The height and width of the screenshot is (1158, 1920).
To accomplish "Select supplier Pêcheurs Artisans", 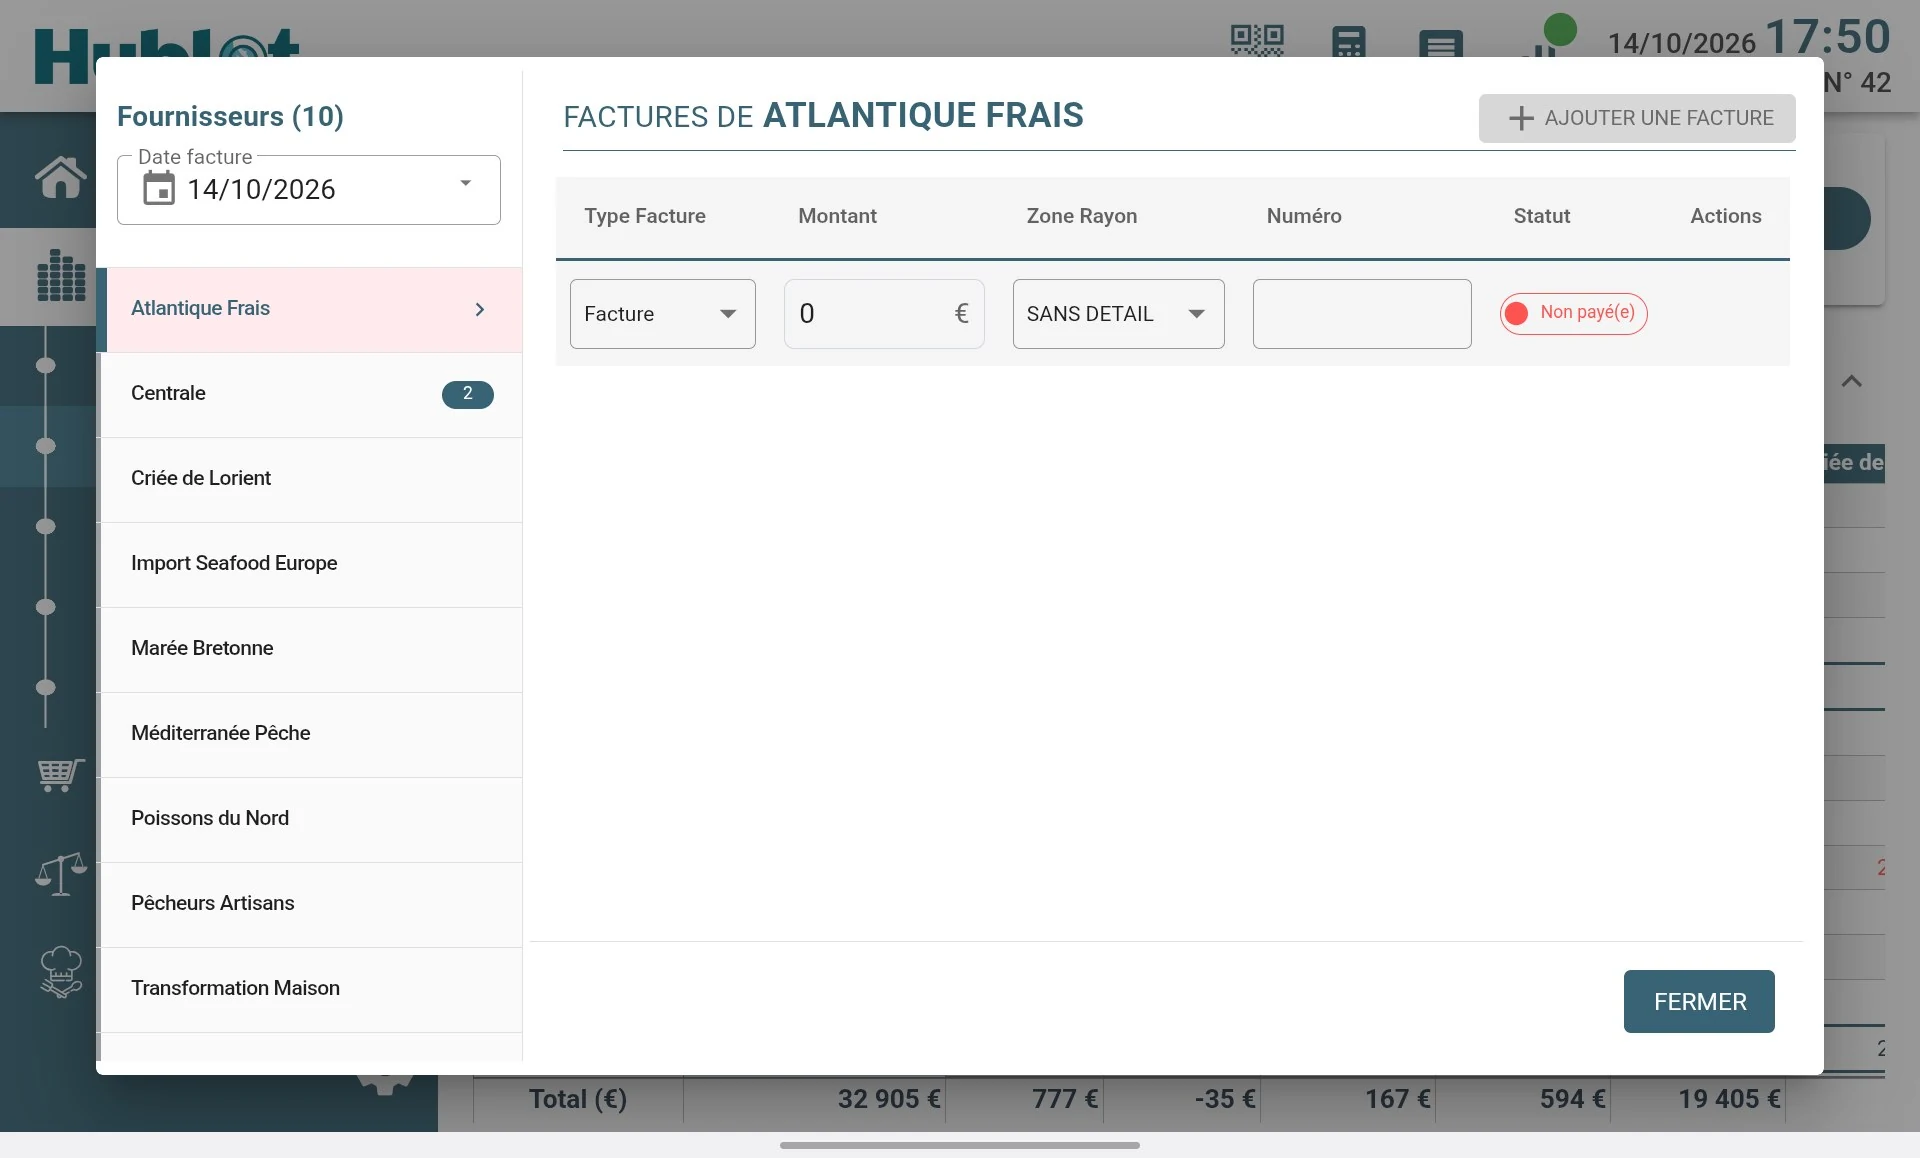I will 311,904.
